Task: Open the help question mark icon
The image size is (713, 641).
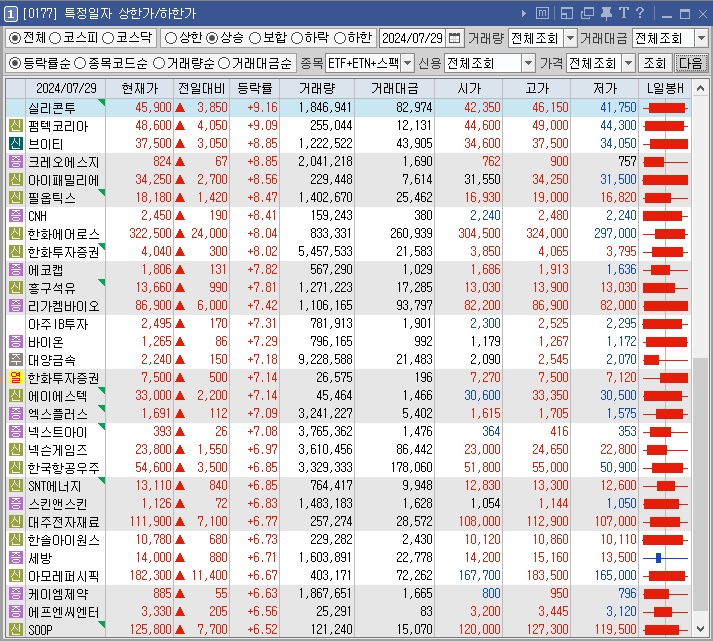Action: click(x=640, y=13)
